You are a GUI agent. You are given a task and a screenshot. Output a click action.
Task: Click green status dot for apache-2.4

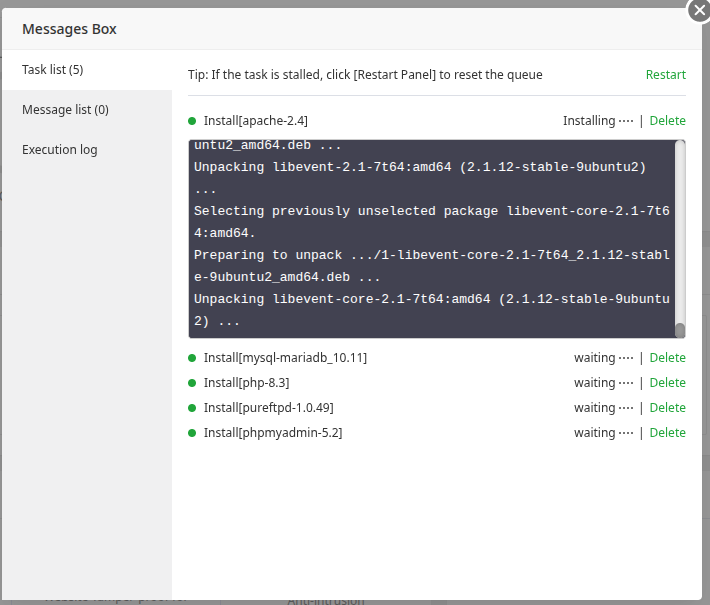[192, 121]
